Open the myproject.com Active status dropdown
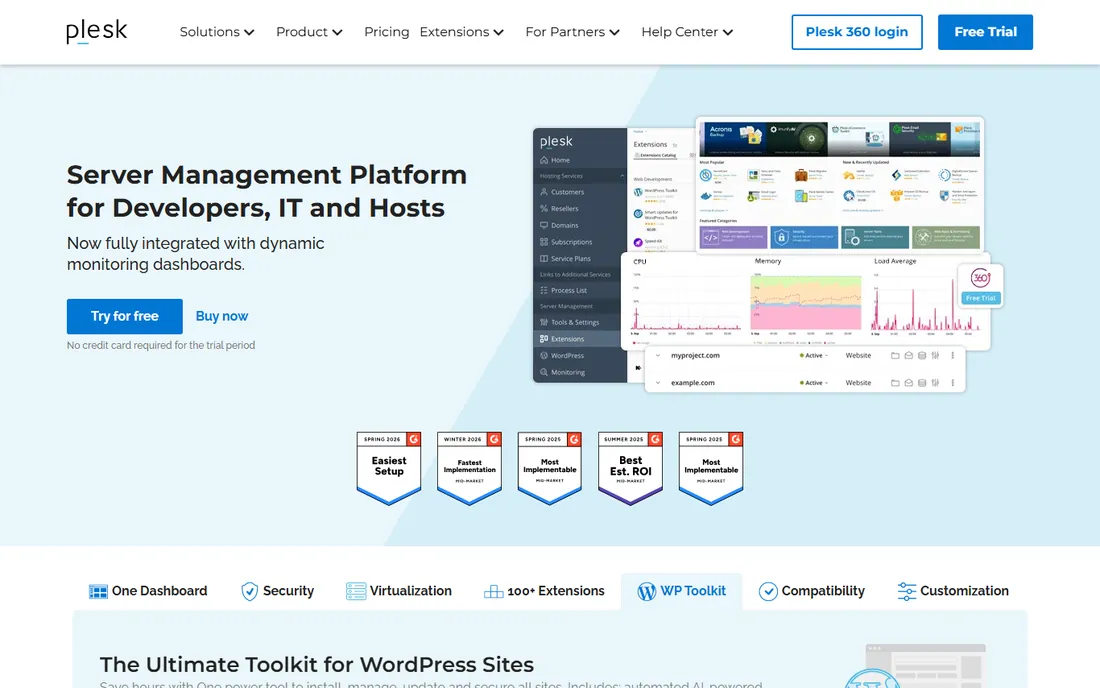This screenshot has height=688, width=1100. [814, 356]
